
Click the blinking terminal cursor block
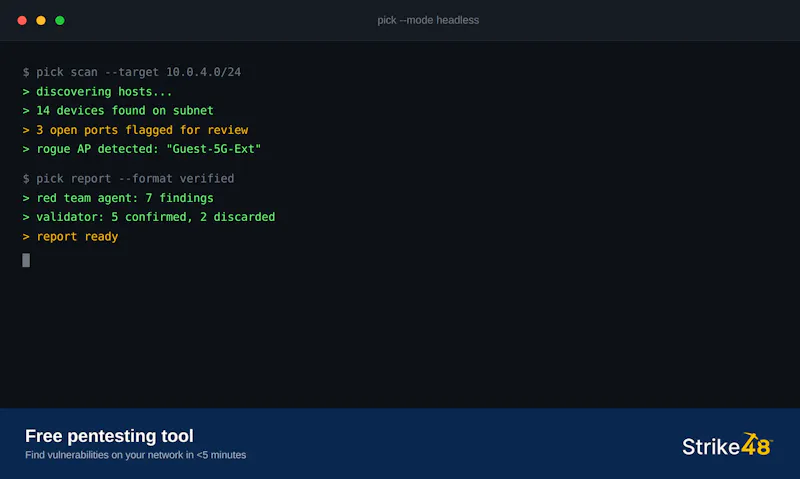(26, 260)
